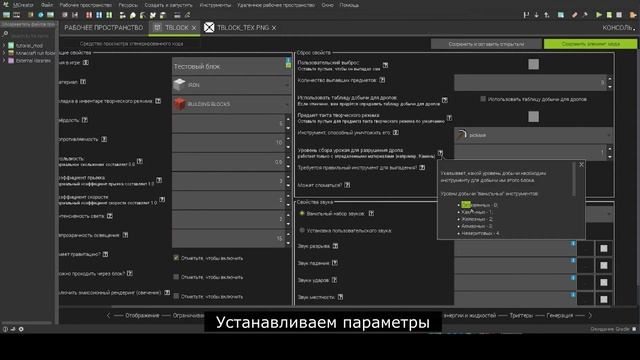Screen dimensions: 640x360
Task: Toggle emissive rendering checkbox
Action: click(x=176, y=296)
